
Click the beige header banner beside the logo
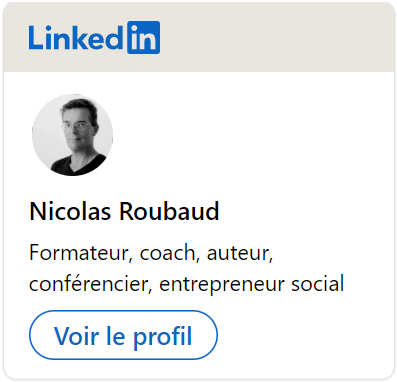click(277, 37)
